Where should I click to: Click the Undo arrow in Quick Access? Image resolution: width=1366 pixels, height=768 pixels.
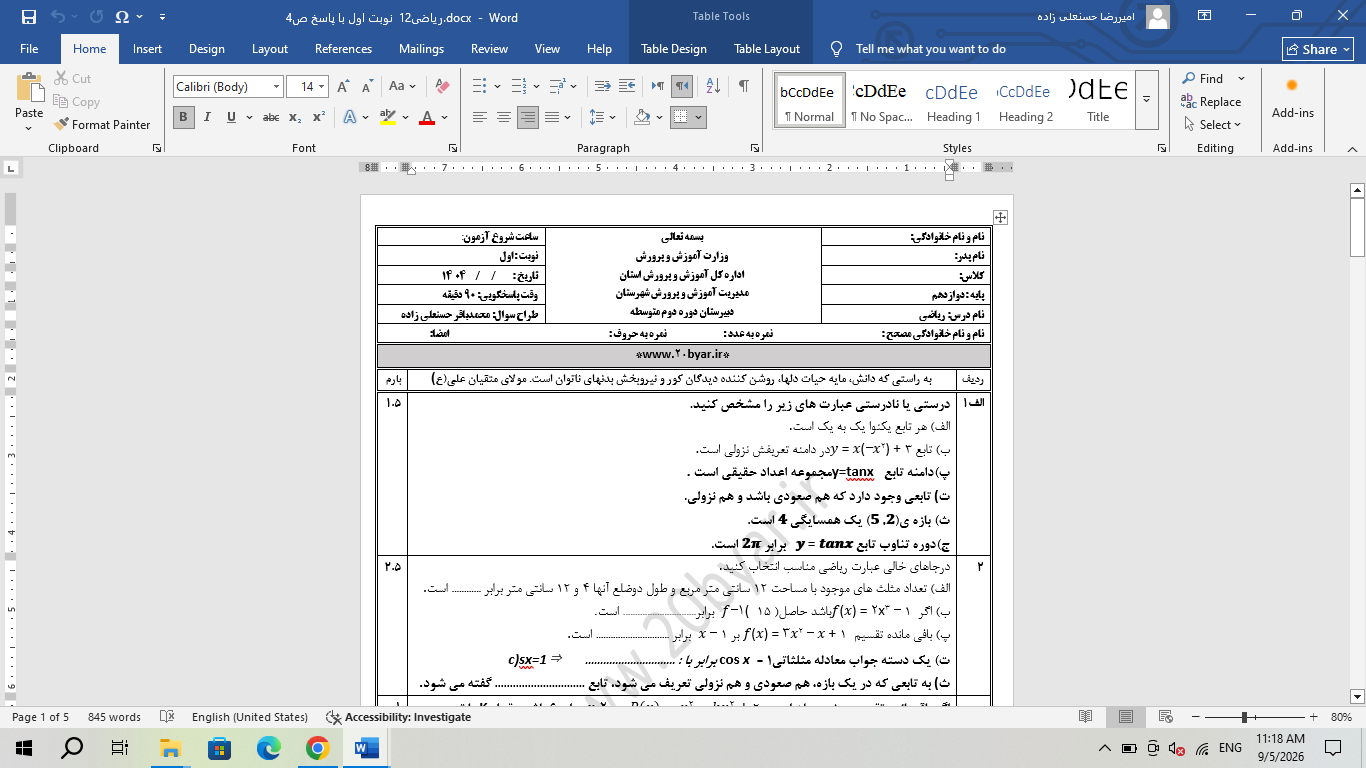[57, 17]
